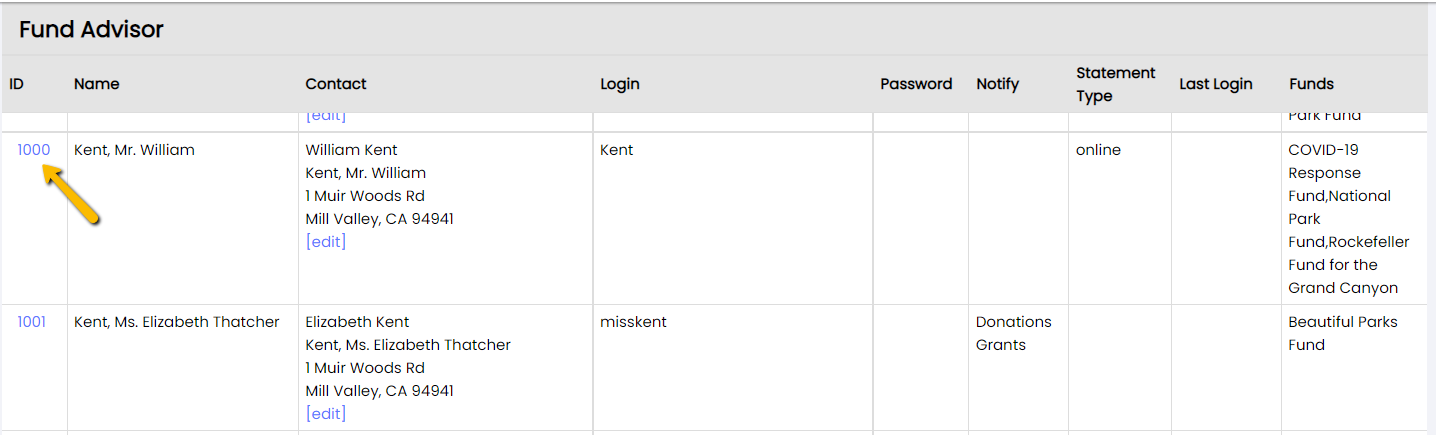Screen dimensions: 1436x435
Task: Click the Fund Advisor heading
Action: (x=91, y=30)
